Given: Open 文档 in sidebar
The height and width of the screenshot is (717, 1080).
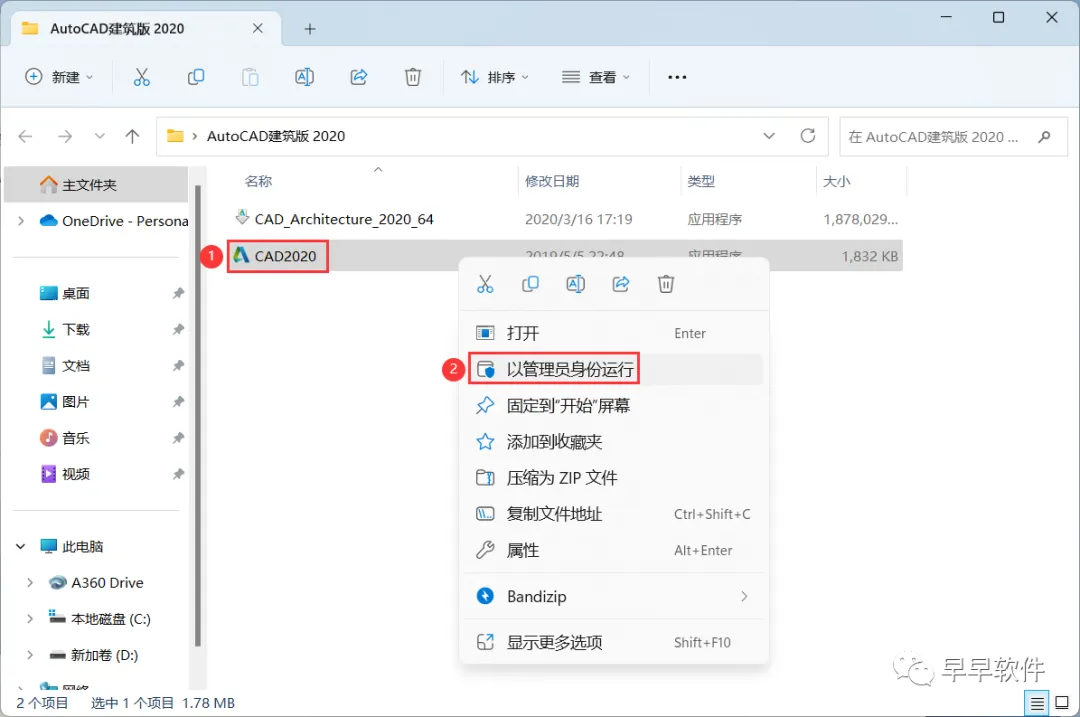Looking at the screenshot, I should click(76, 366).
